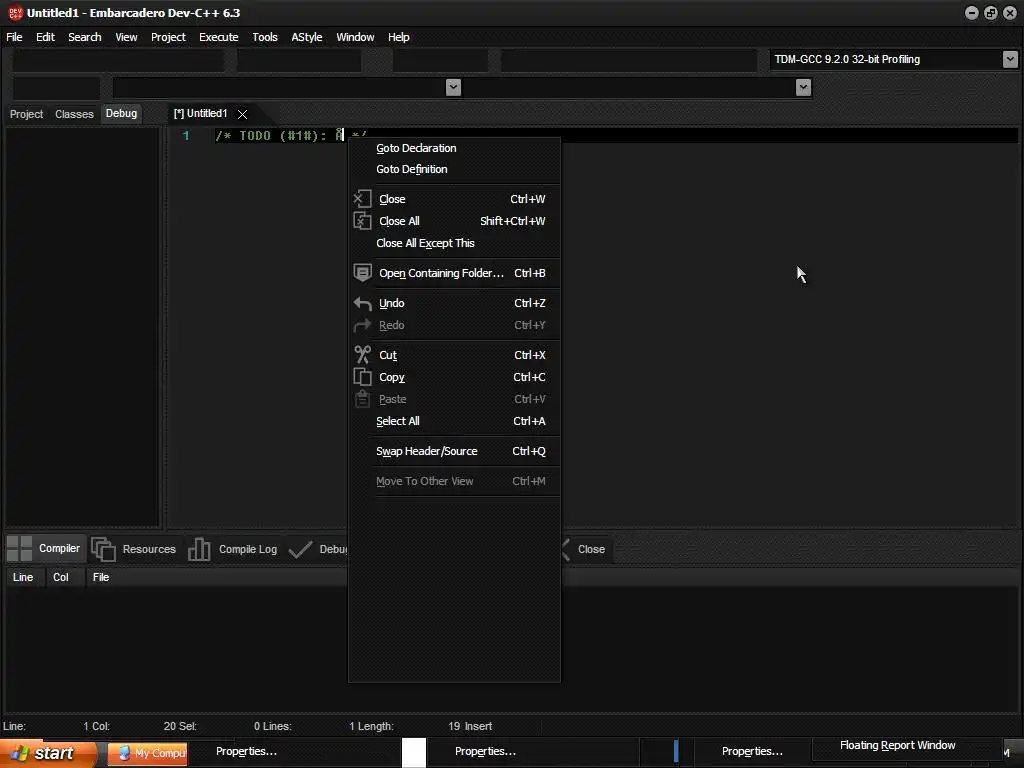The width and height of the screenshot is (1024, 768).
Task: Open the Tools menu
Action: [x=264, y=37]
